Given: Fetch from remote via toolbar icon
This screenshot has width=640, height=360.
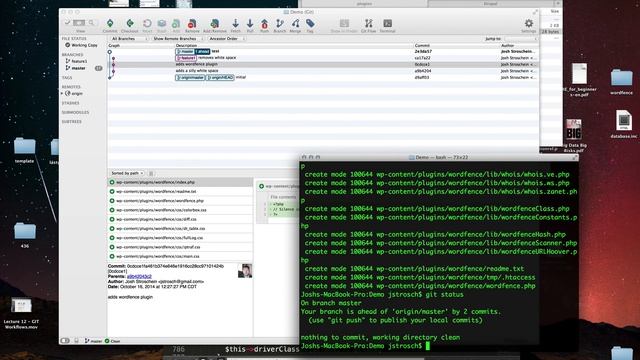Looking at the screenshot, I should click(x=236, y=25).
